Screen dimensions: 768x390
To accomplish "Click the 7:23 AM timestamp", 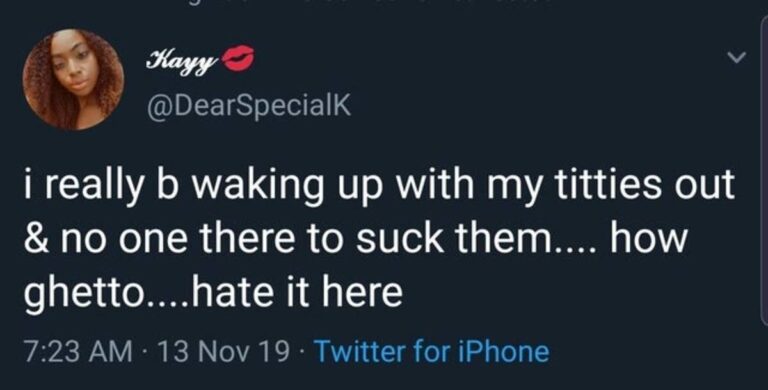I will pyautogui.click(x=78, y=352).
